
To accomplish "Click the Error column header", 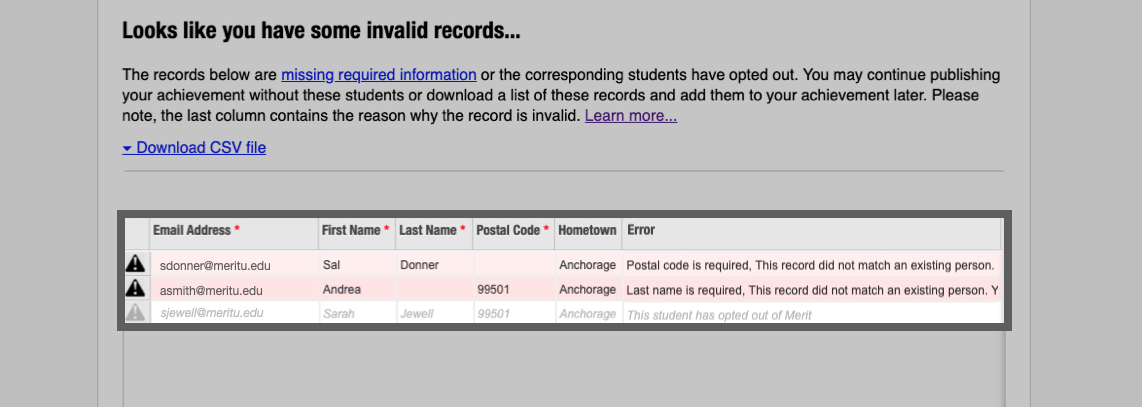I will 641,230.
